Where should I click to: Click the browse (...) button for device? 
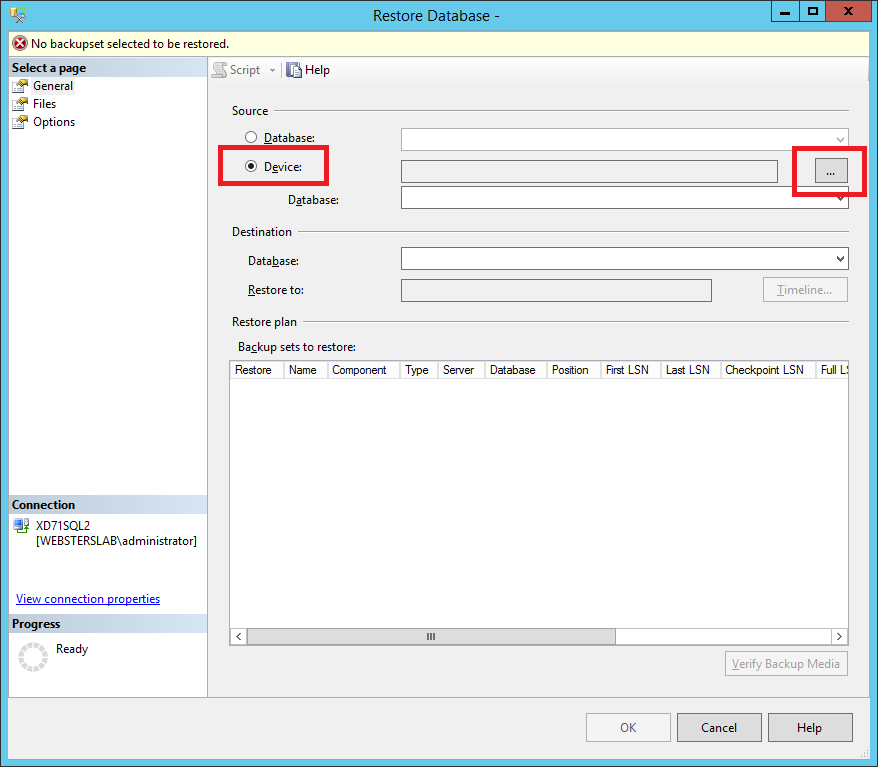(830, 172)
